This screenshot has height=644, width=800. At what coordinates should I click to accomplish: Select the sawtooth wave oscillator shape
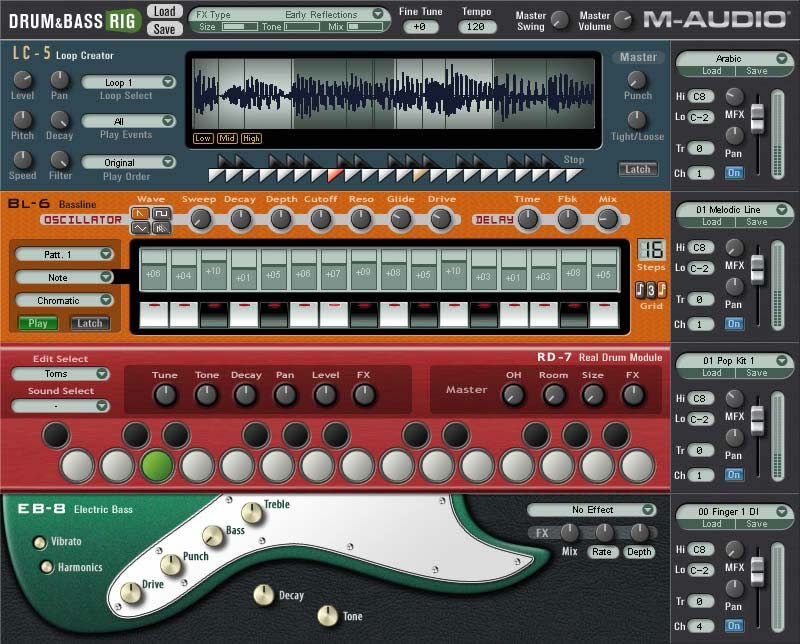[142, 213]
